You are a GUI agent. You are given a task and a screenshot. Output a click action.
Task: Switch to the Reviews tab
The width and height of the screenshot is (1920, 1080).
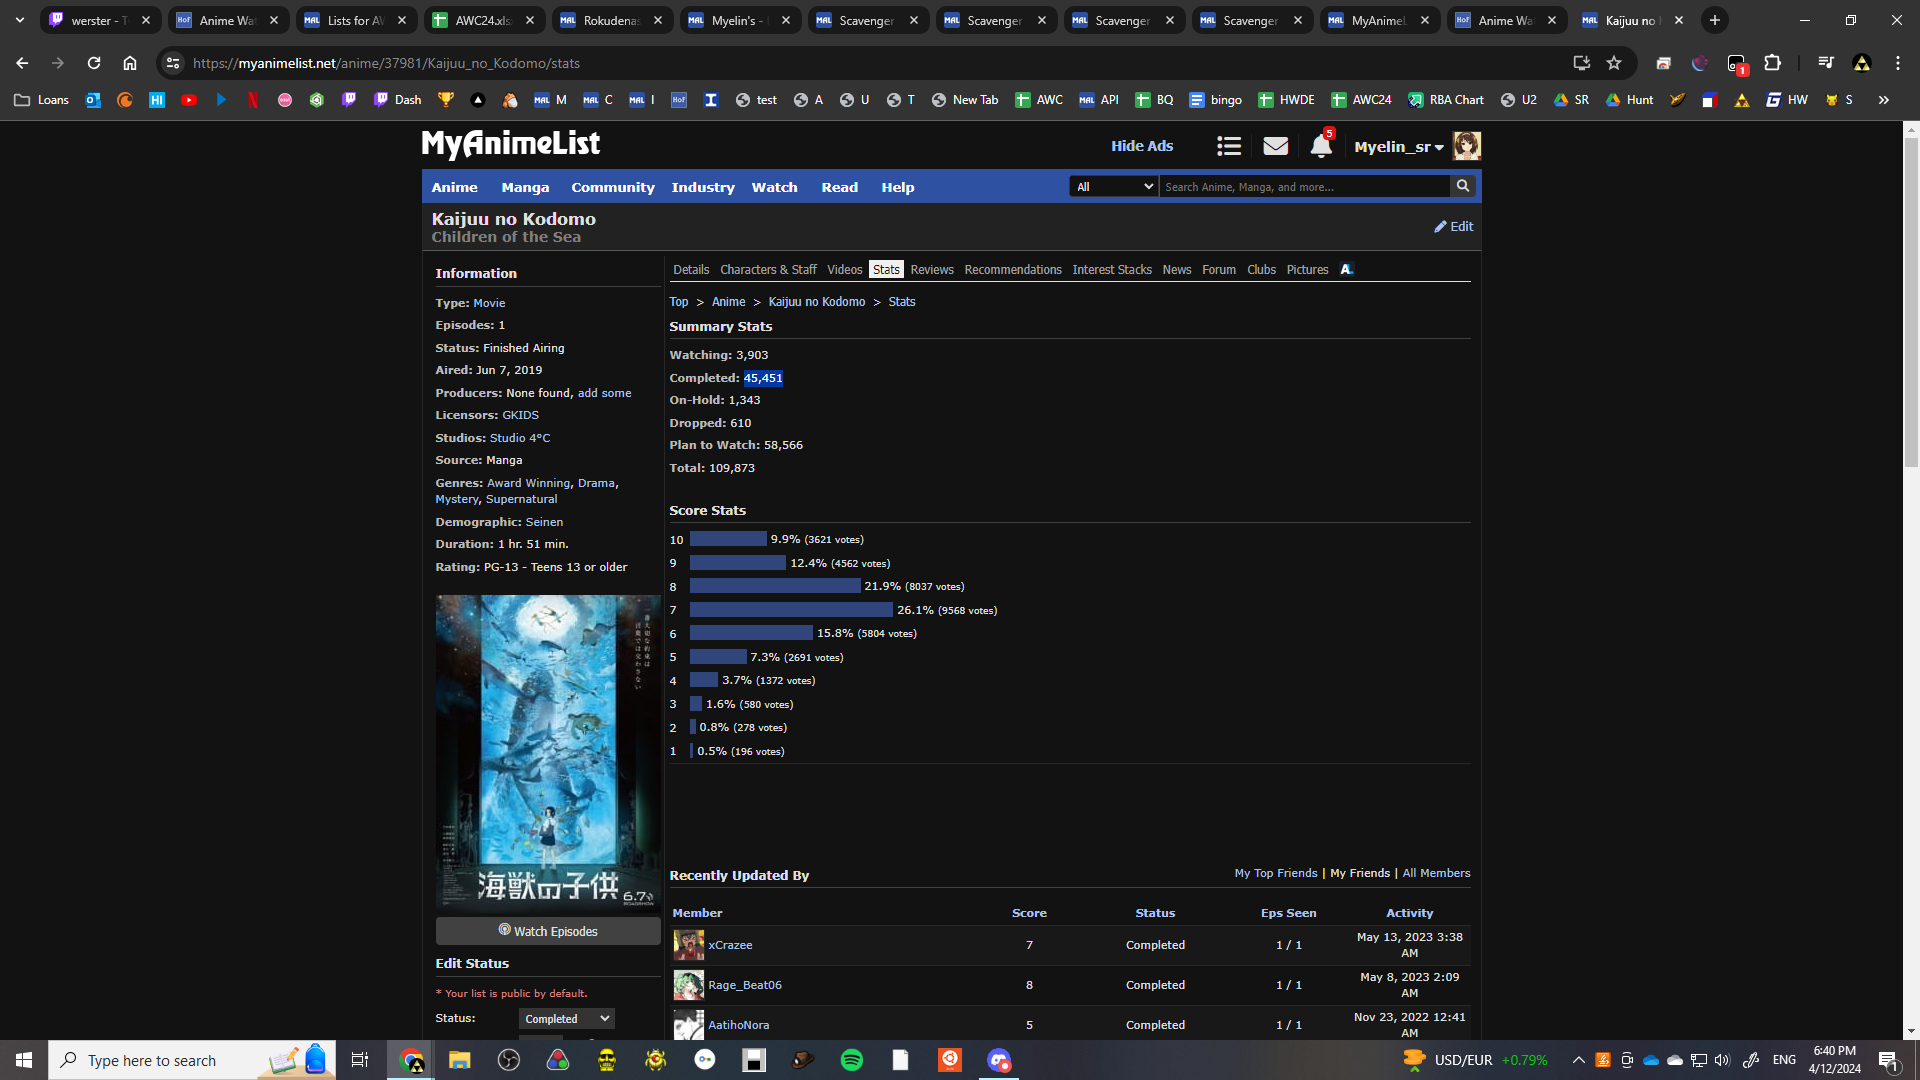931,270
